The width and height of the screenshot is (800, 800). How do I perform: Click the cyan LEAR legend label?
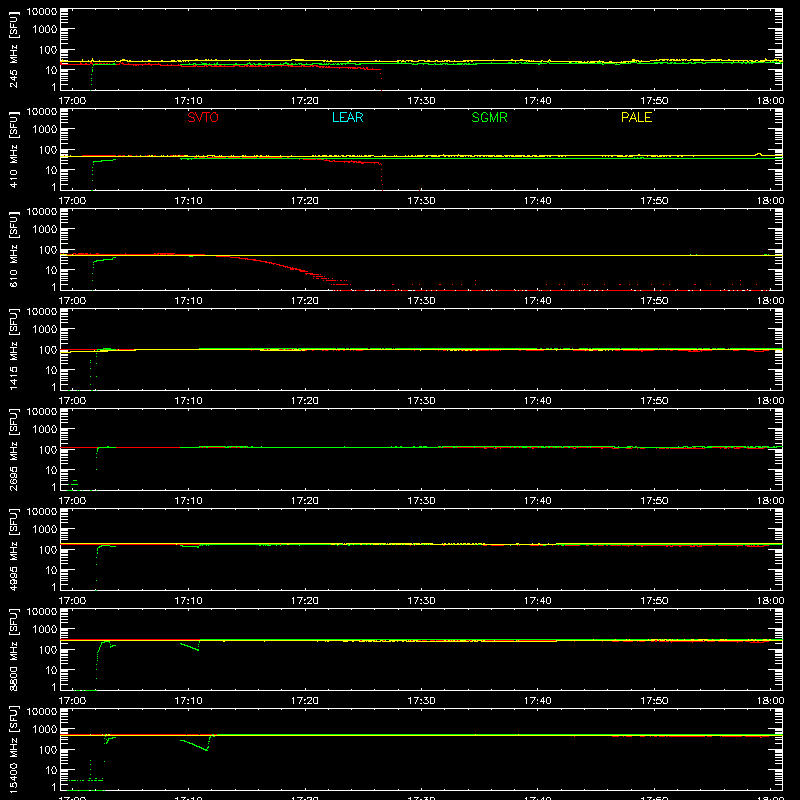(x=347, y=117)
